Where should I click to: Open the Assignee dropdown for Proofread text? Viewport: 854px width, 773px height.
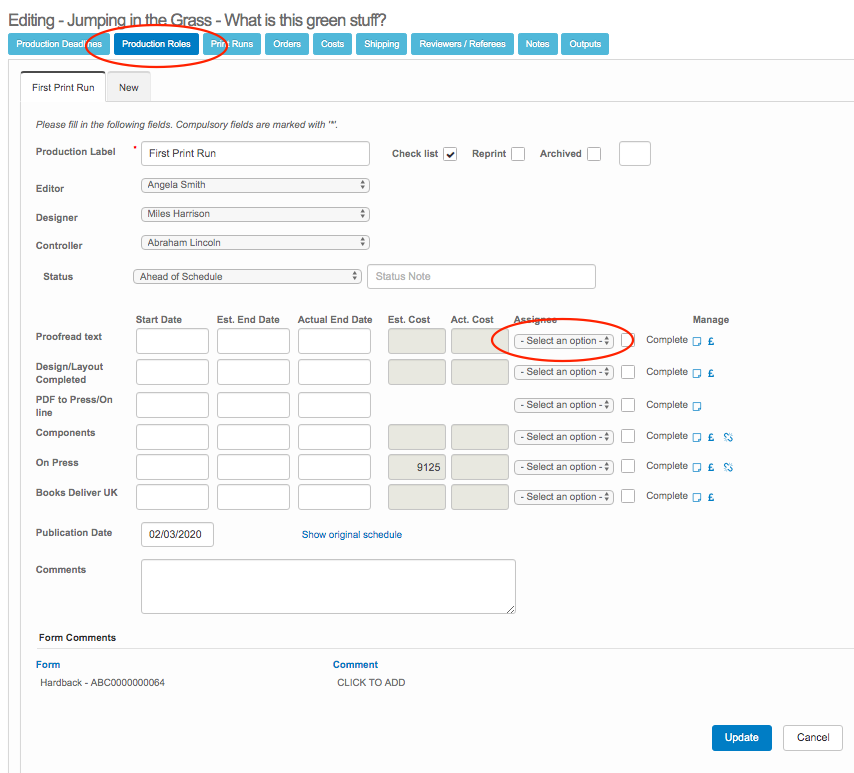pyautogui.click(x=565, y=341)
